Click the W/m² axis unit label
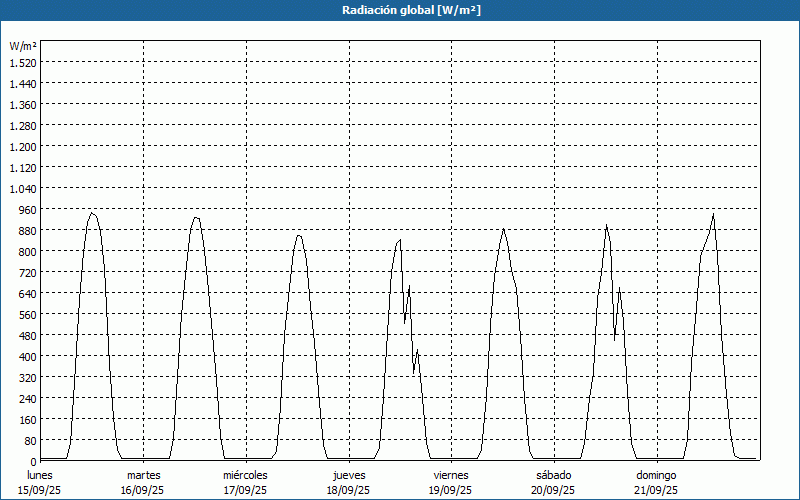Screen dimensions: 800x500 point(23,46)
